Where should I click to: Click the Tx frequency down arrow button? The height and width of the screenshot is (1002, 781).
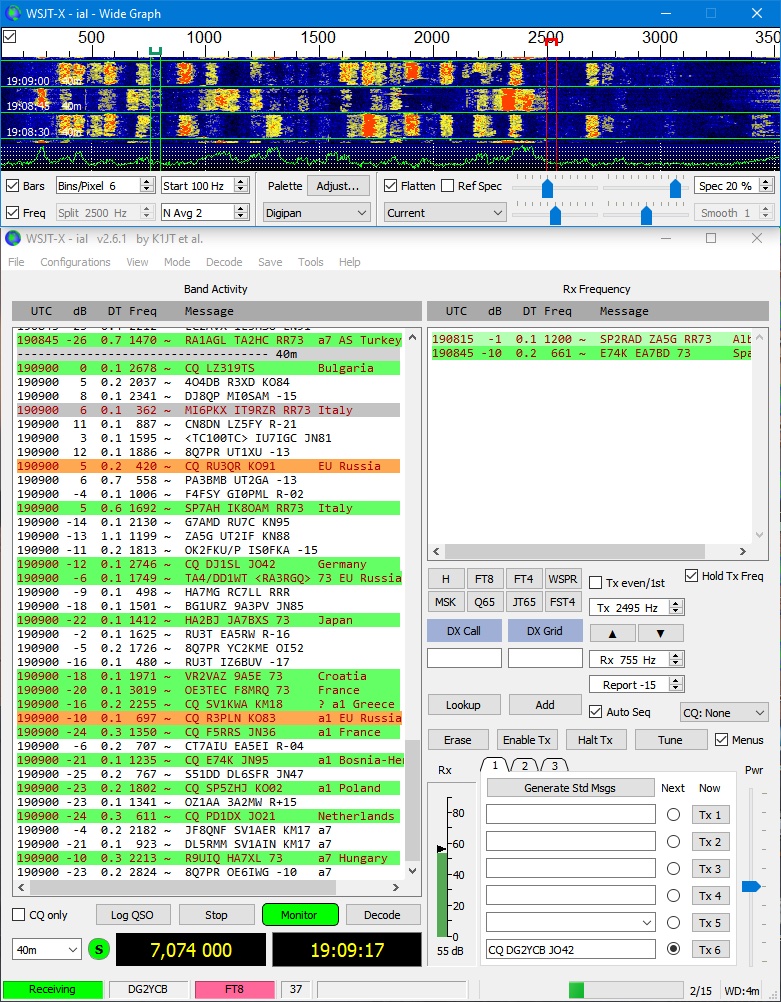click(x=660, y=633)
